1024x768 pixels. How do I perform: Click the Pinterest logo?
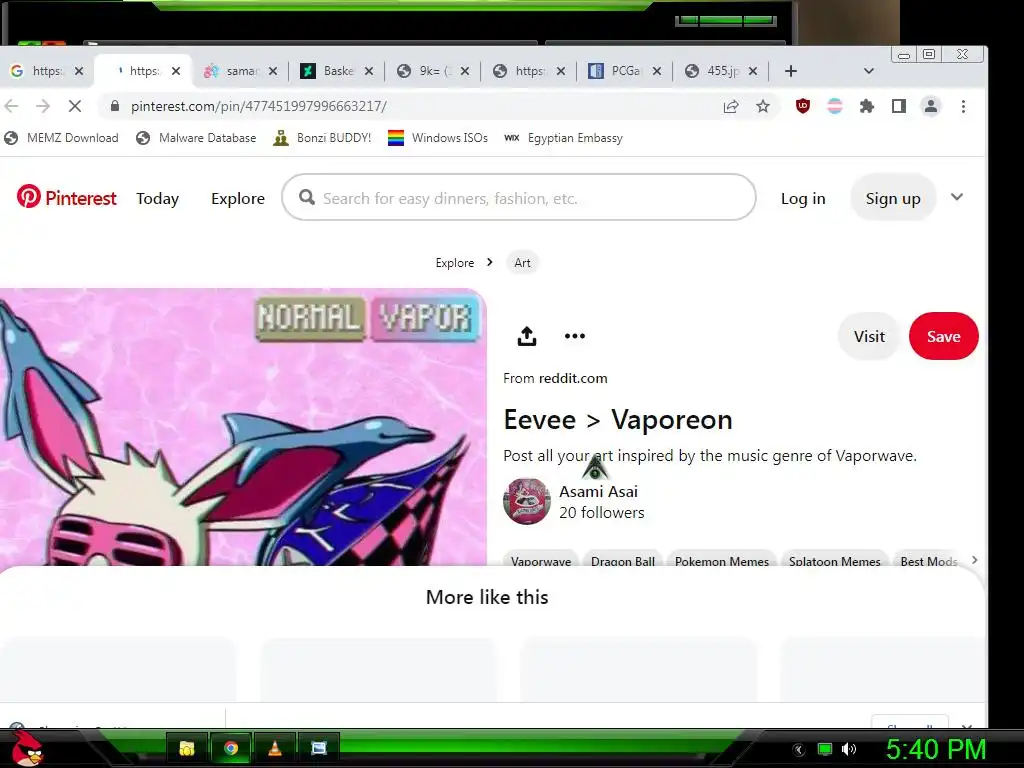[67, 197]
